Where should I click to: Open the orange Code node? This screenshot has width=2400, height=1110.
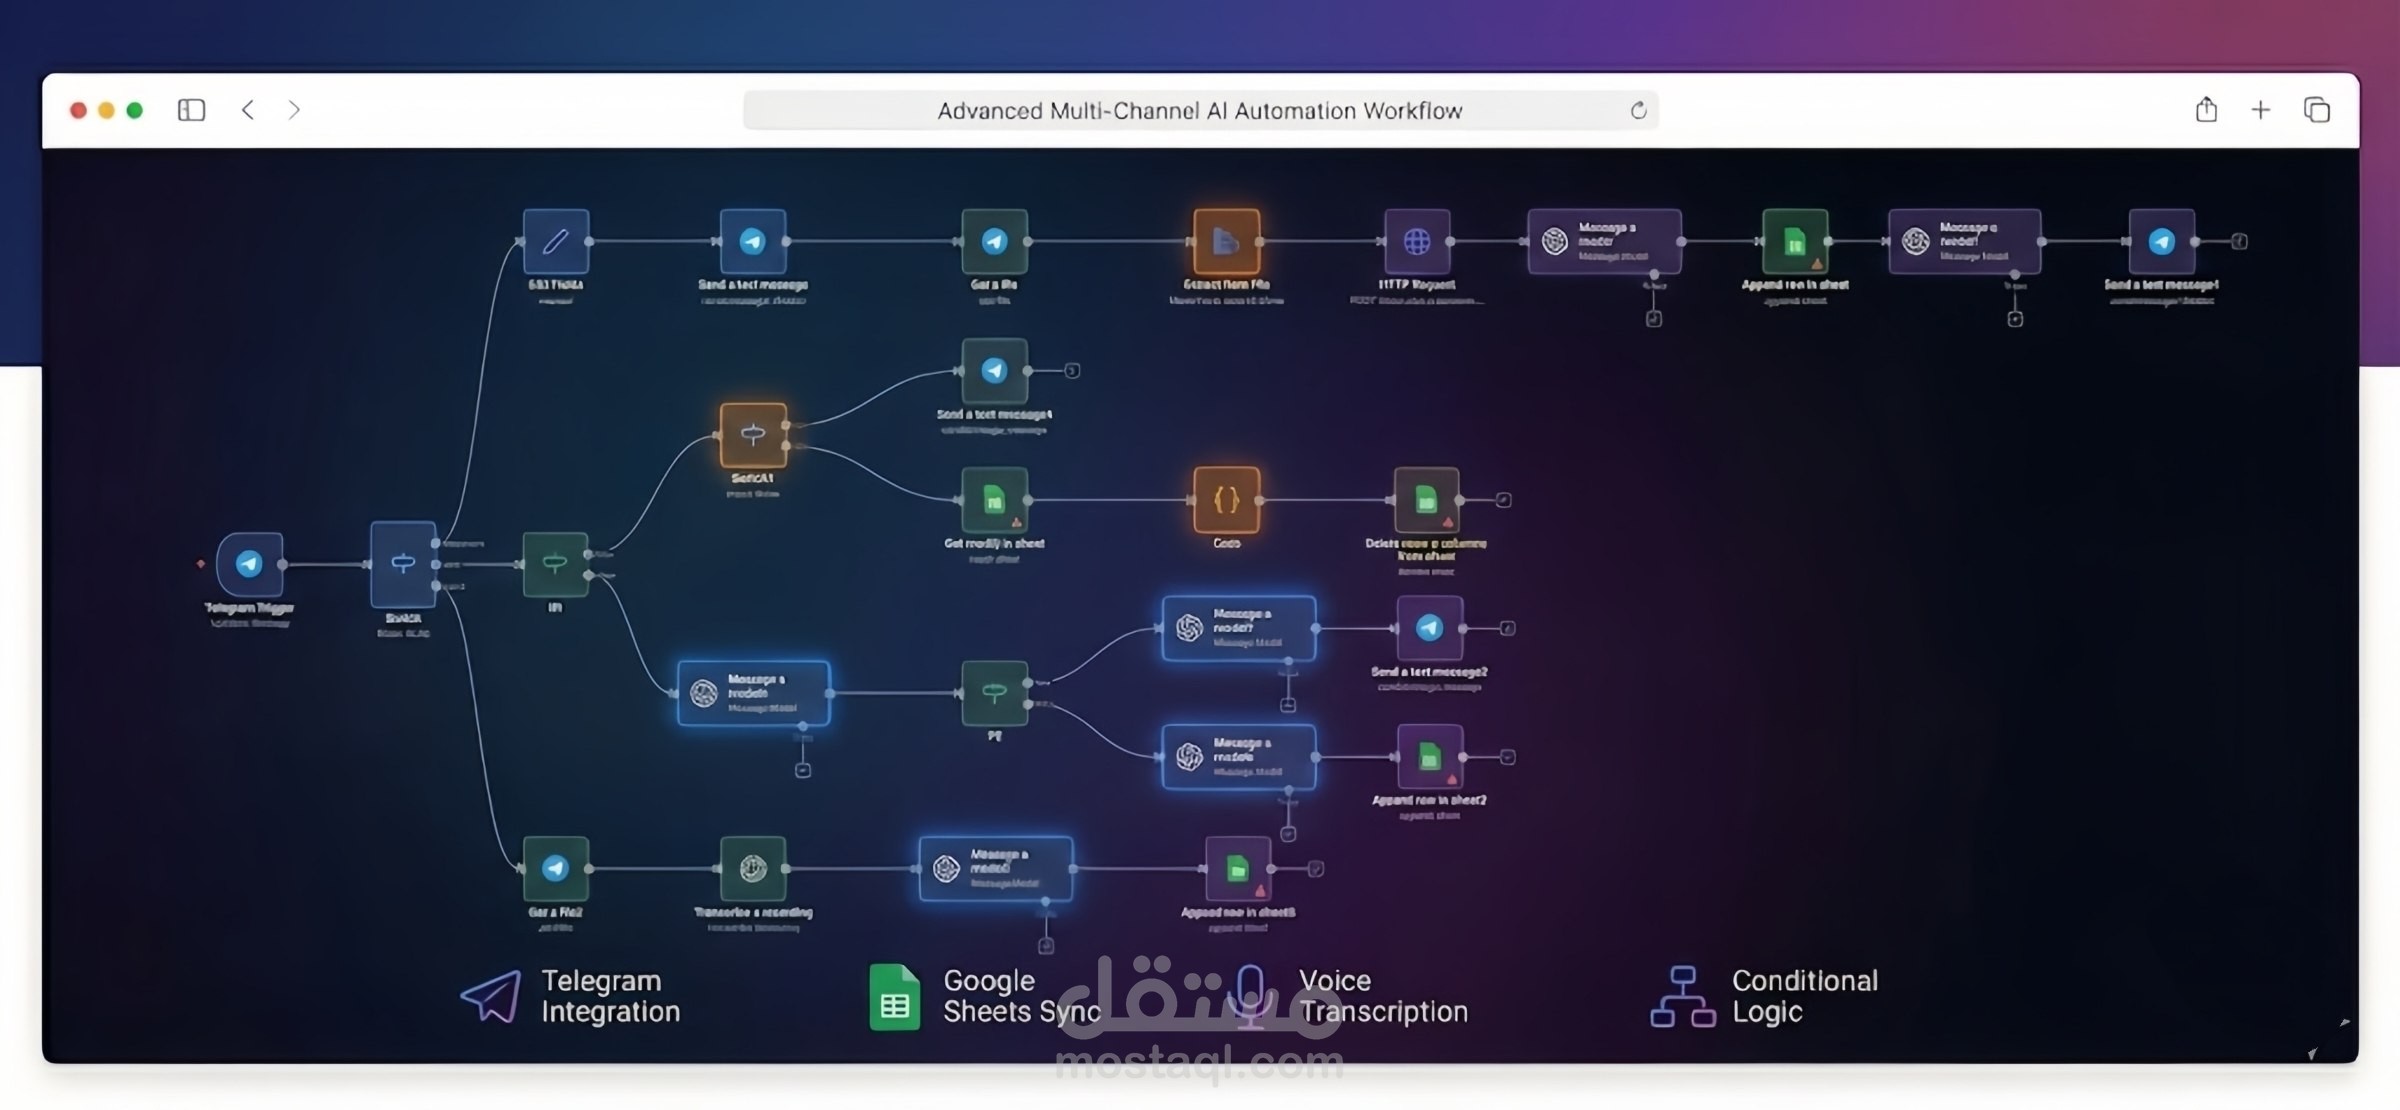[1226, 500]
